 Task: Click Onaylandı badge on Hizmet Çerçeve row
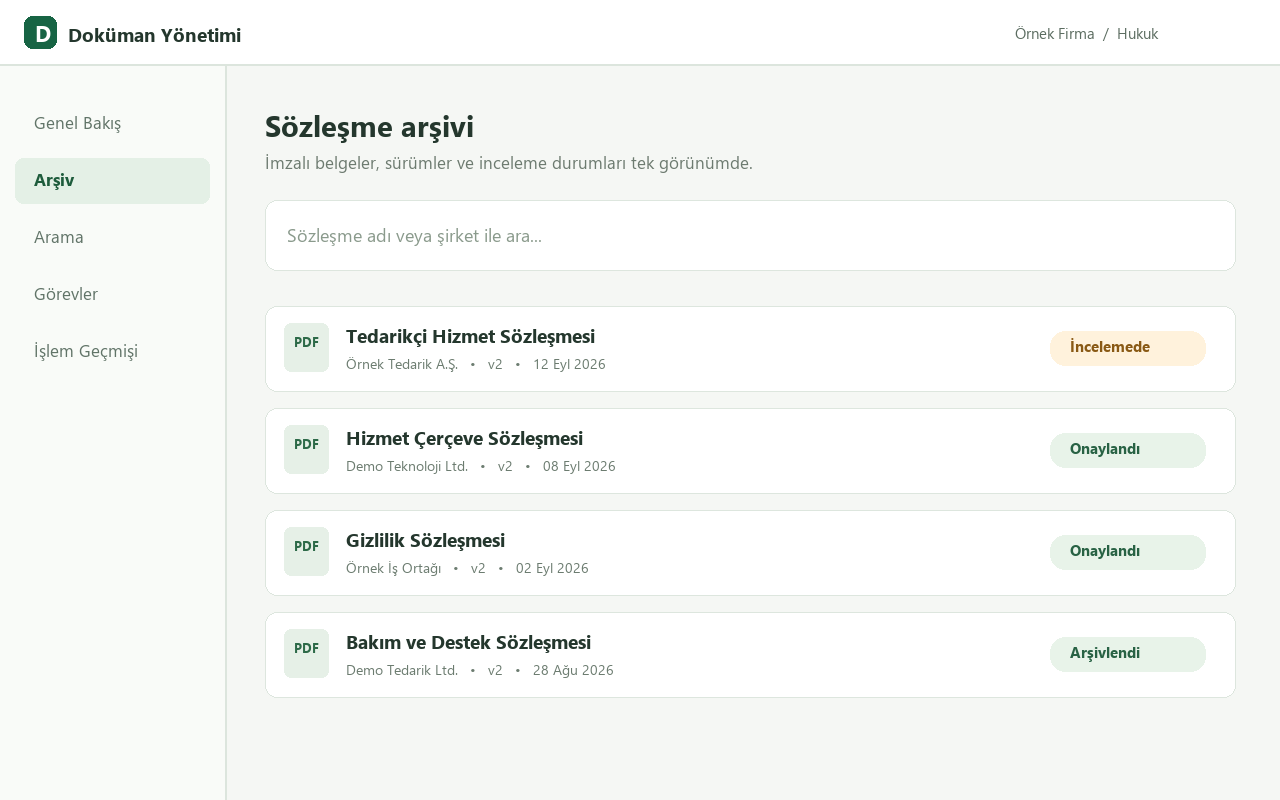click(1128, 450)
